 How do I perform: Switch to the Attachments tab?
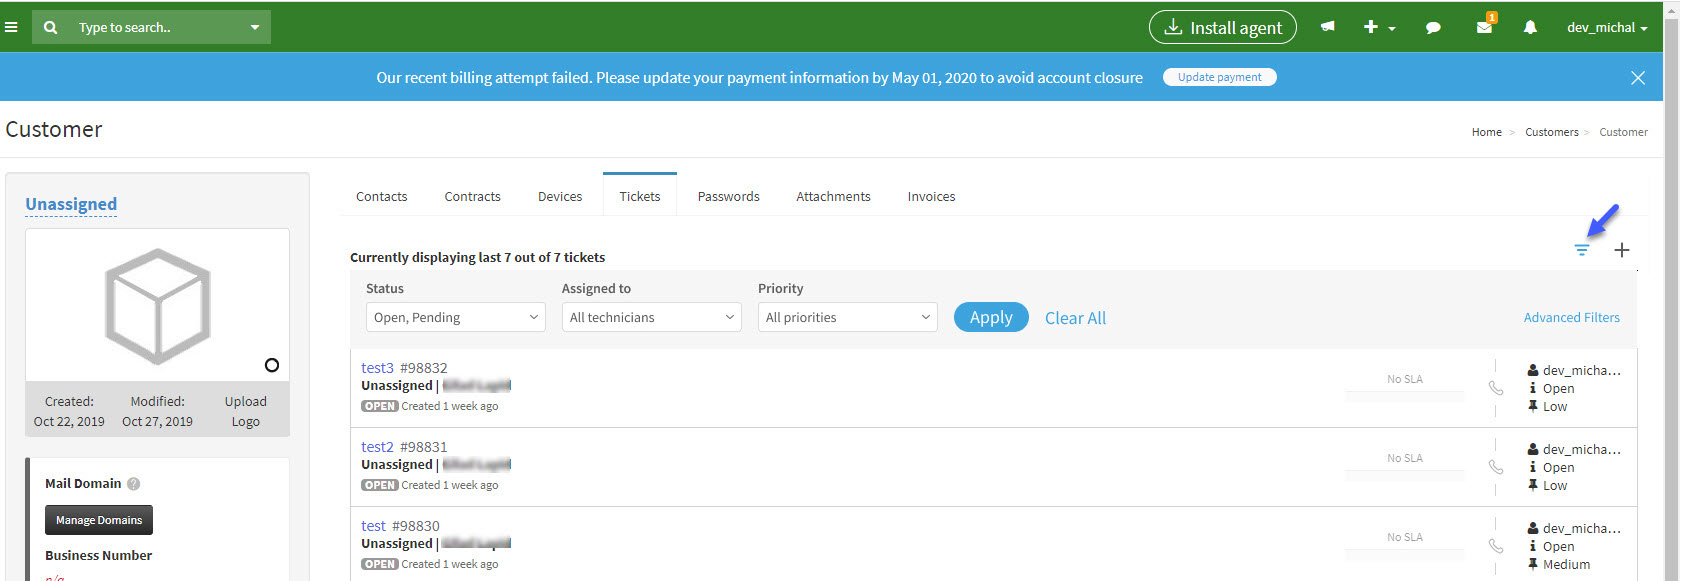pos(834,196)
